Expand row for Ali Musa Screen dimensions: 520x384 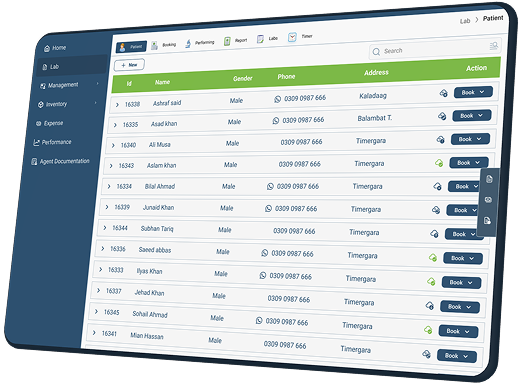[113, 145]
